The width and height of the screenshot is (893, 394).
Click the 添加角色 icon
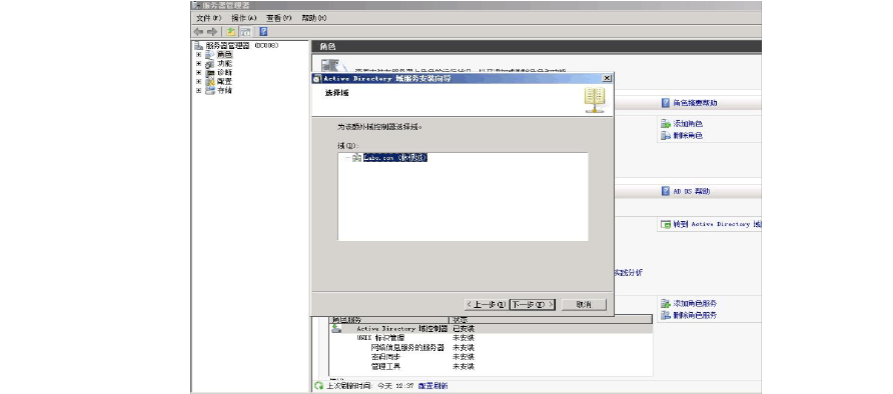tap(665, 124)
